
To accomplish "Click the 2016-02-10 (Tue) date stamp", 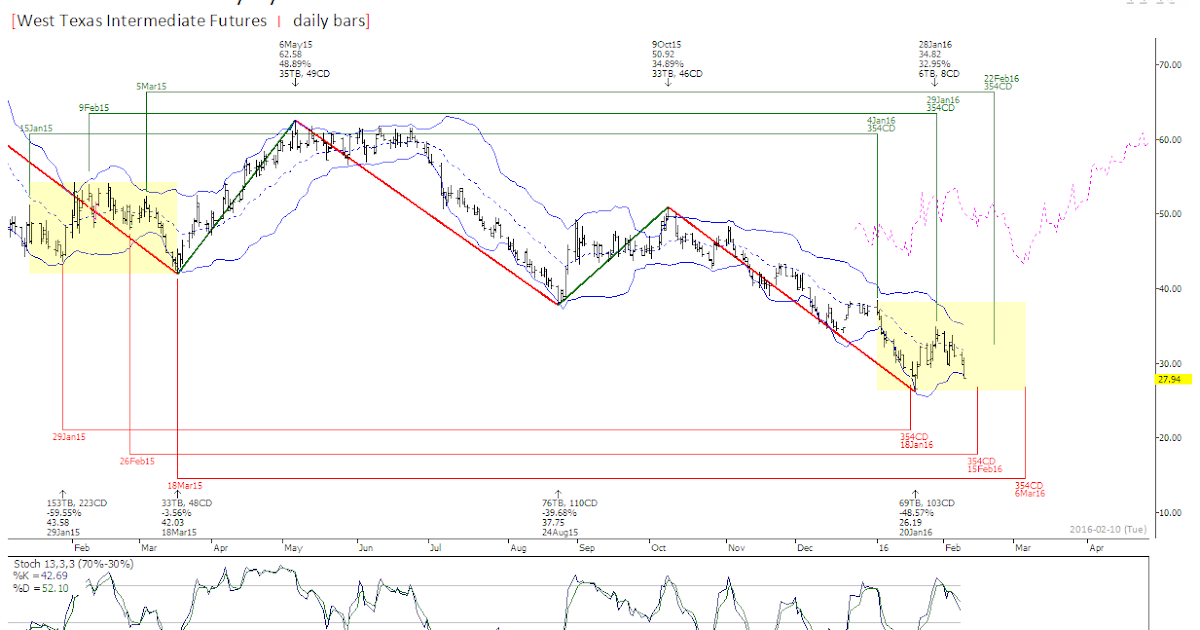I will click(1106, 529).
